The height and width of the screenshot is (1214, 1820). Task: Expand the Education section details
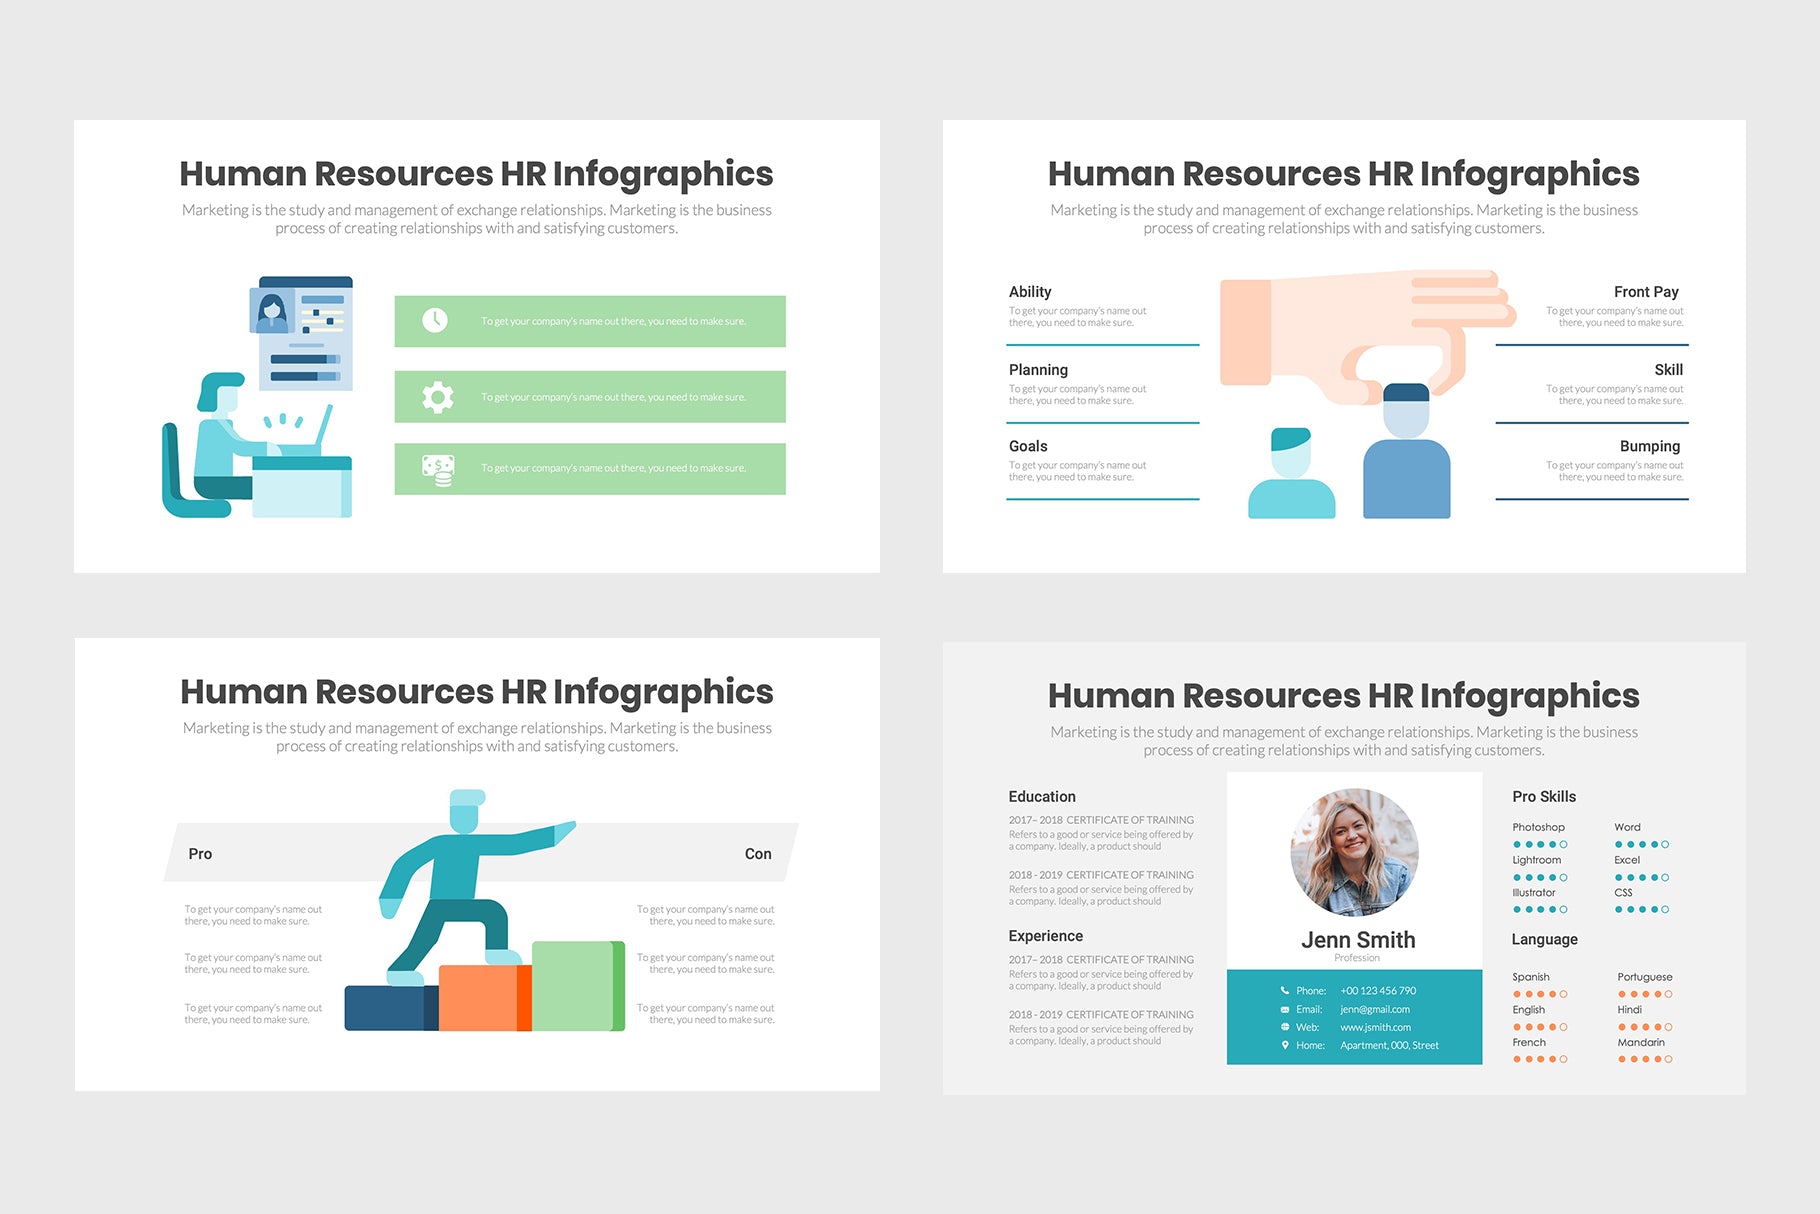coord(1042,796)
